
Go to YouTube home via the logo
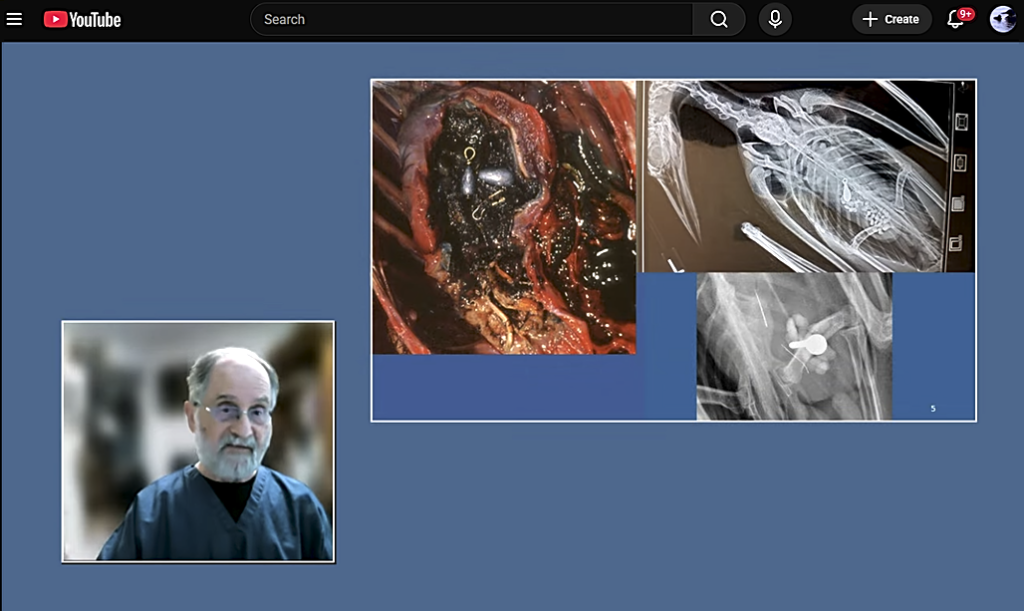(x=82, y=20)
